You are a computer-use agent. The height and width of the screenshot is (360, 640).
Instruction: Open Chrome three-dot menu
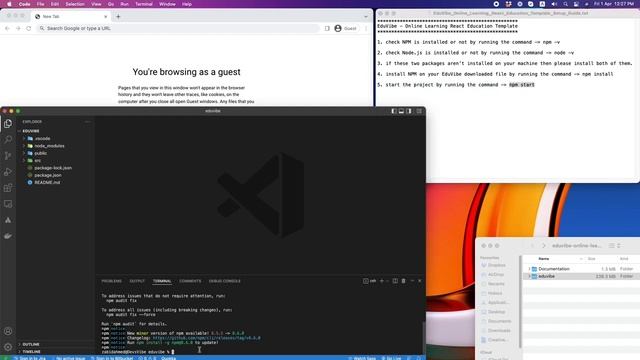(x=366, y=28)
